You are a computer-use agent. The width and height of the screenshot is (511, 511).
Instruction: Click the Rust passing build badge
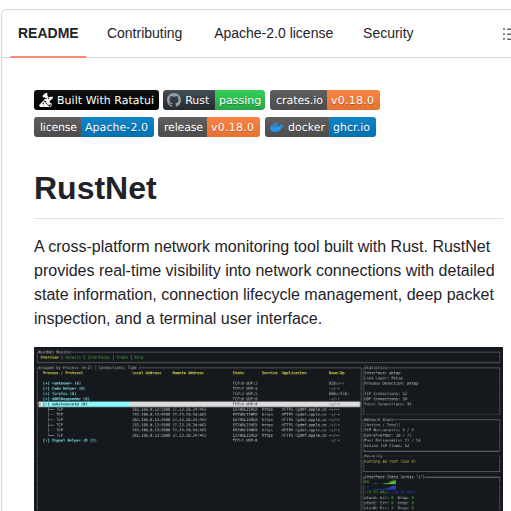(214, 100)
